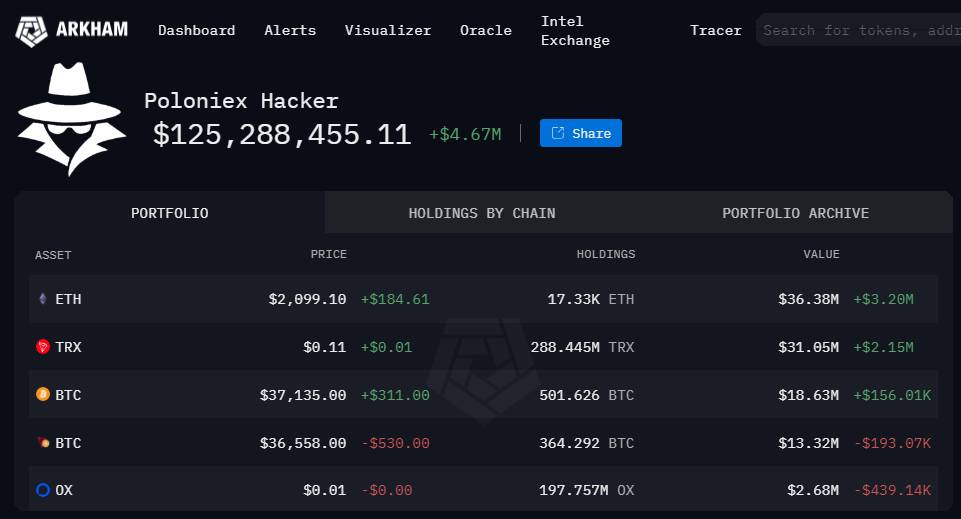
Task: Focus the token search field
Action: pos(858,30)
